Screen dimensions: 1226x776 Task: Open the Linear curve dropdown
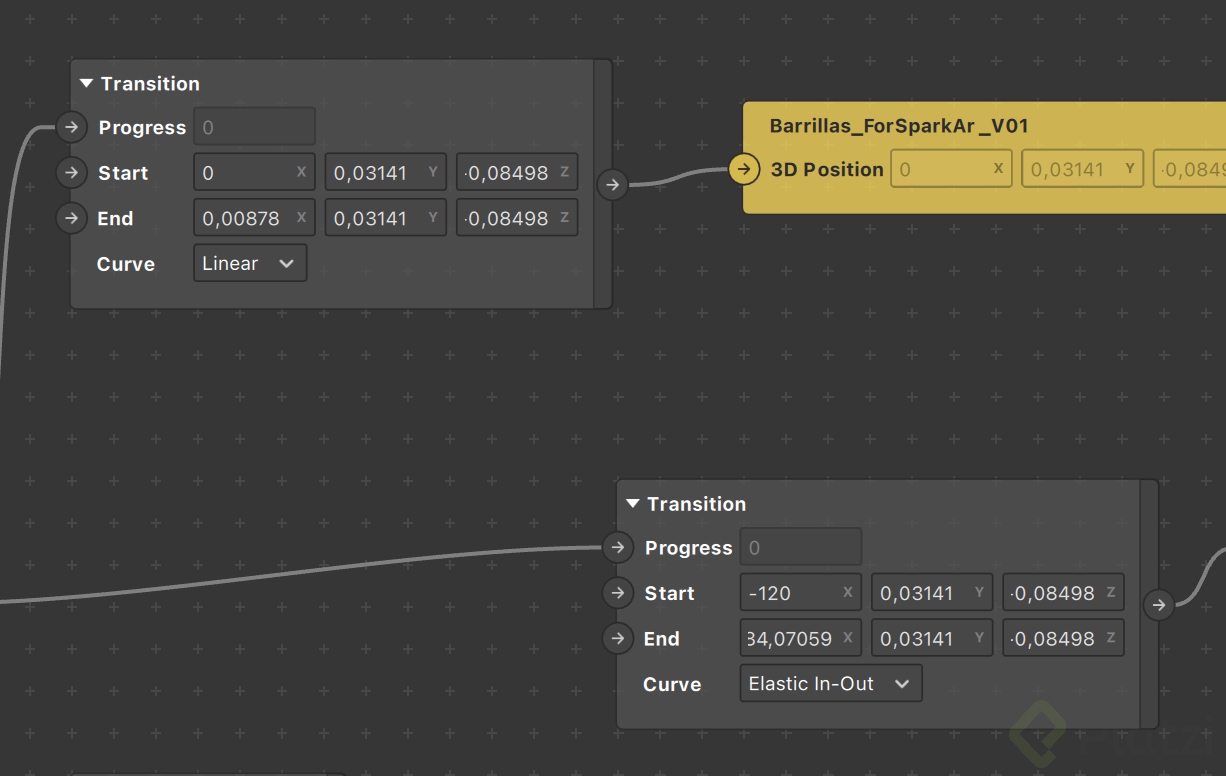click(249, 264)
